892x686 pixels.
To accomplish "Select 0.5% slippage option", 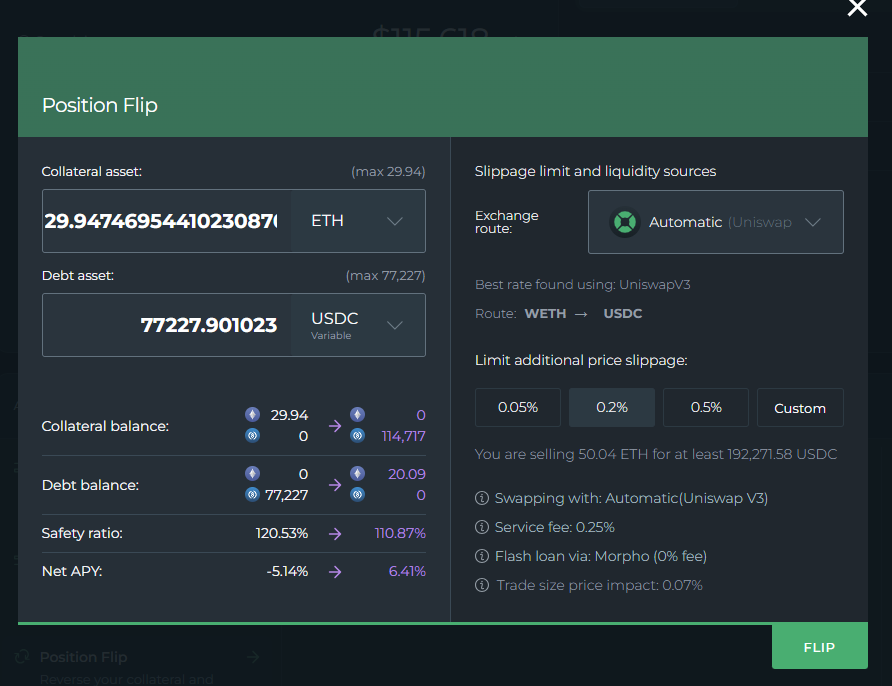I will (x=706, y=408).
